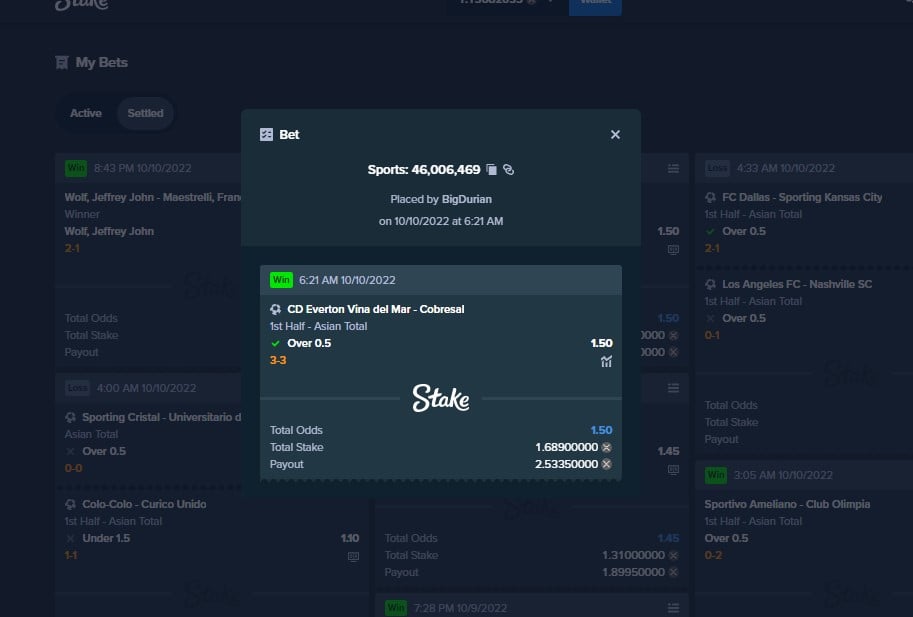The image size is (913, 617).
Task: Open live scoreboard icon under 1.45 odds
Action: 673,470
